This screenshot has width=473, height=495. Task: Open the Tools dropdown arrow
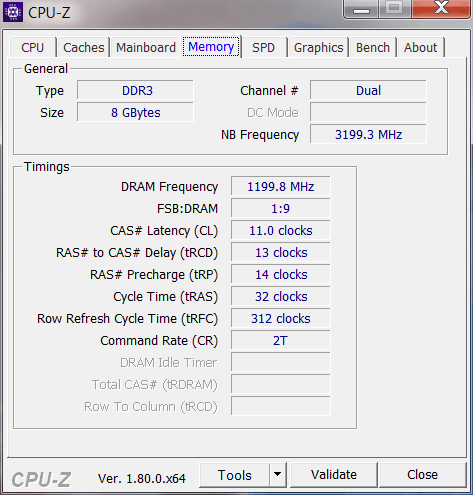(278, 474)
